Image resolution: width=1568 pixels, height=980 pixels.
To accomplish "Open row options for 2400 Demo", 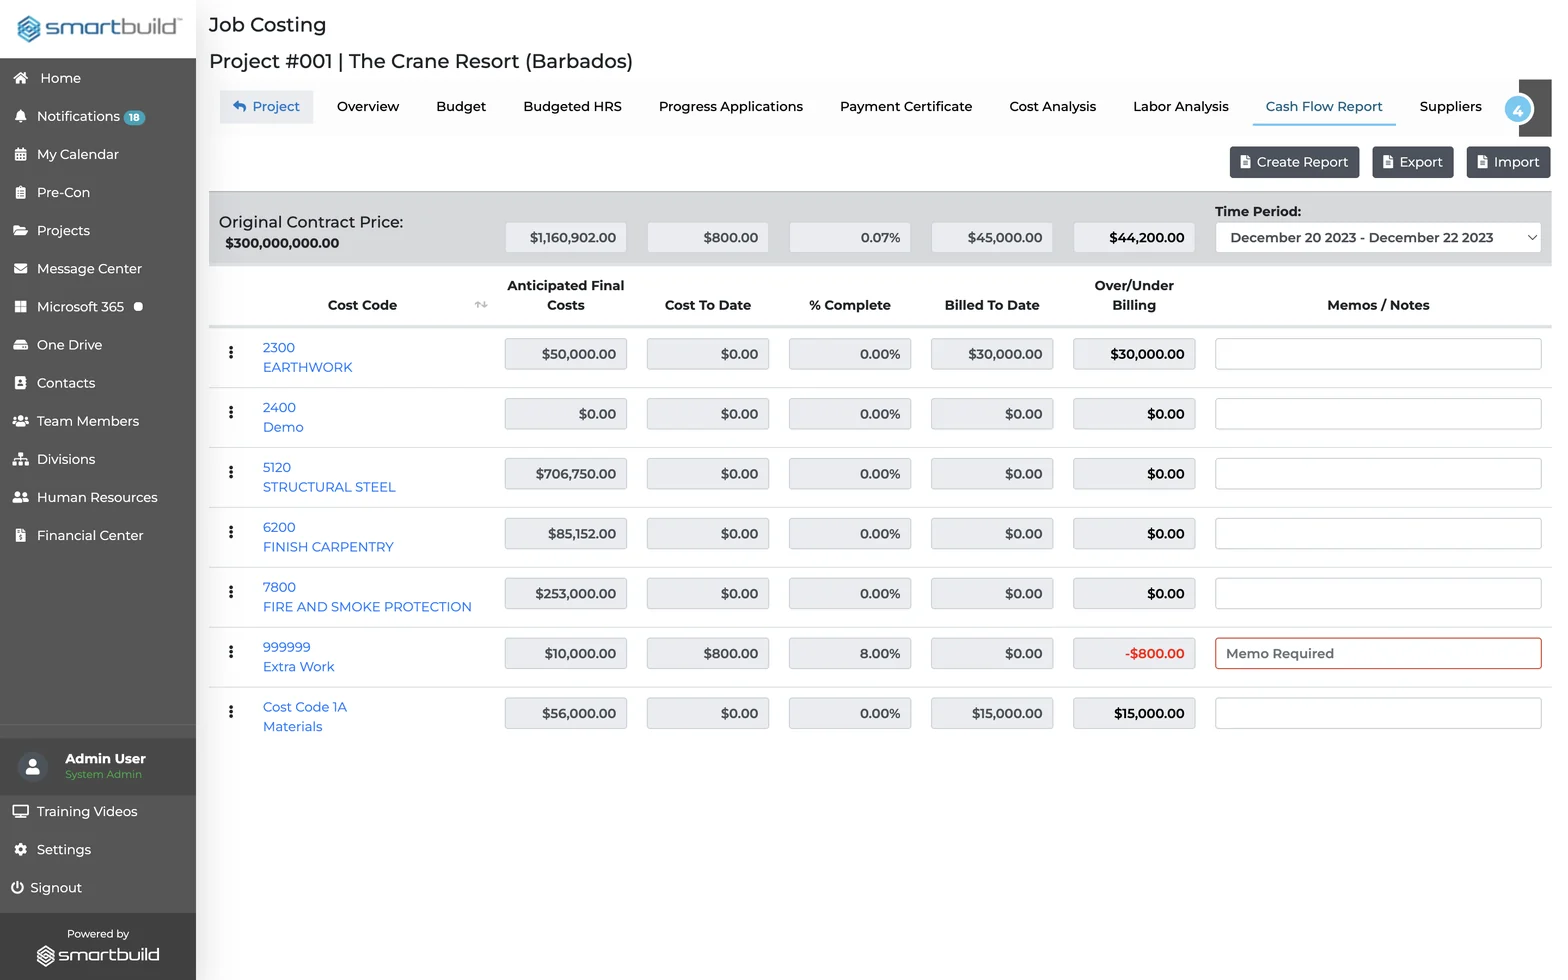I will (231, 412).
